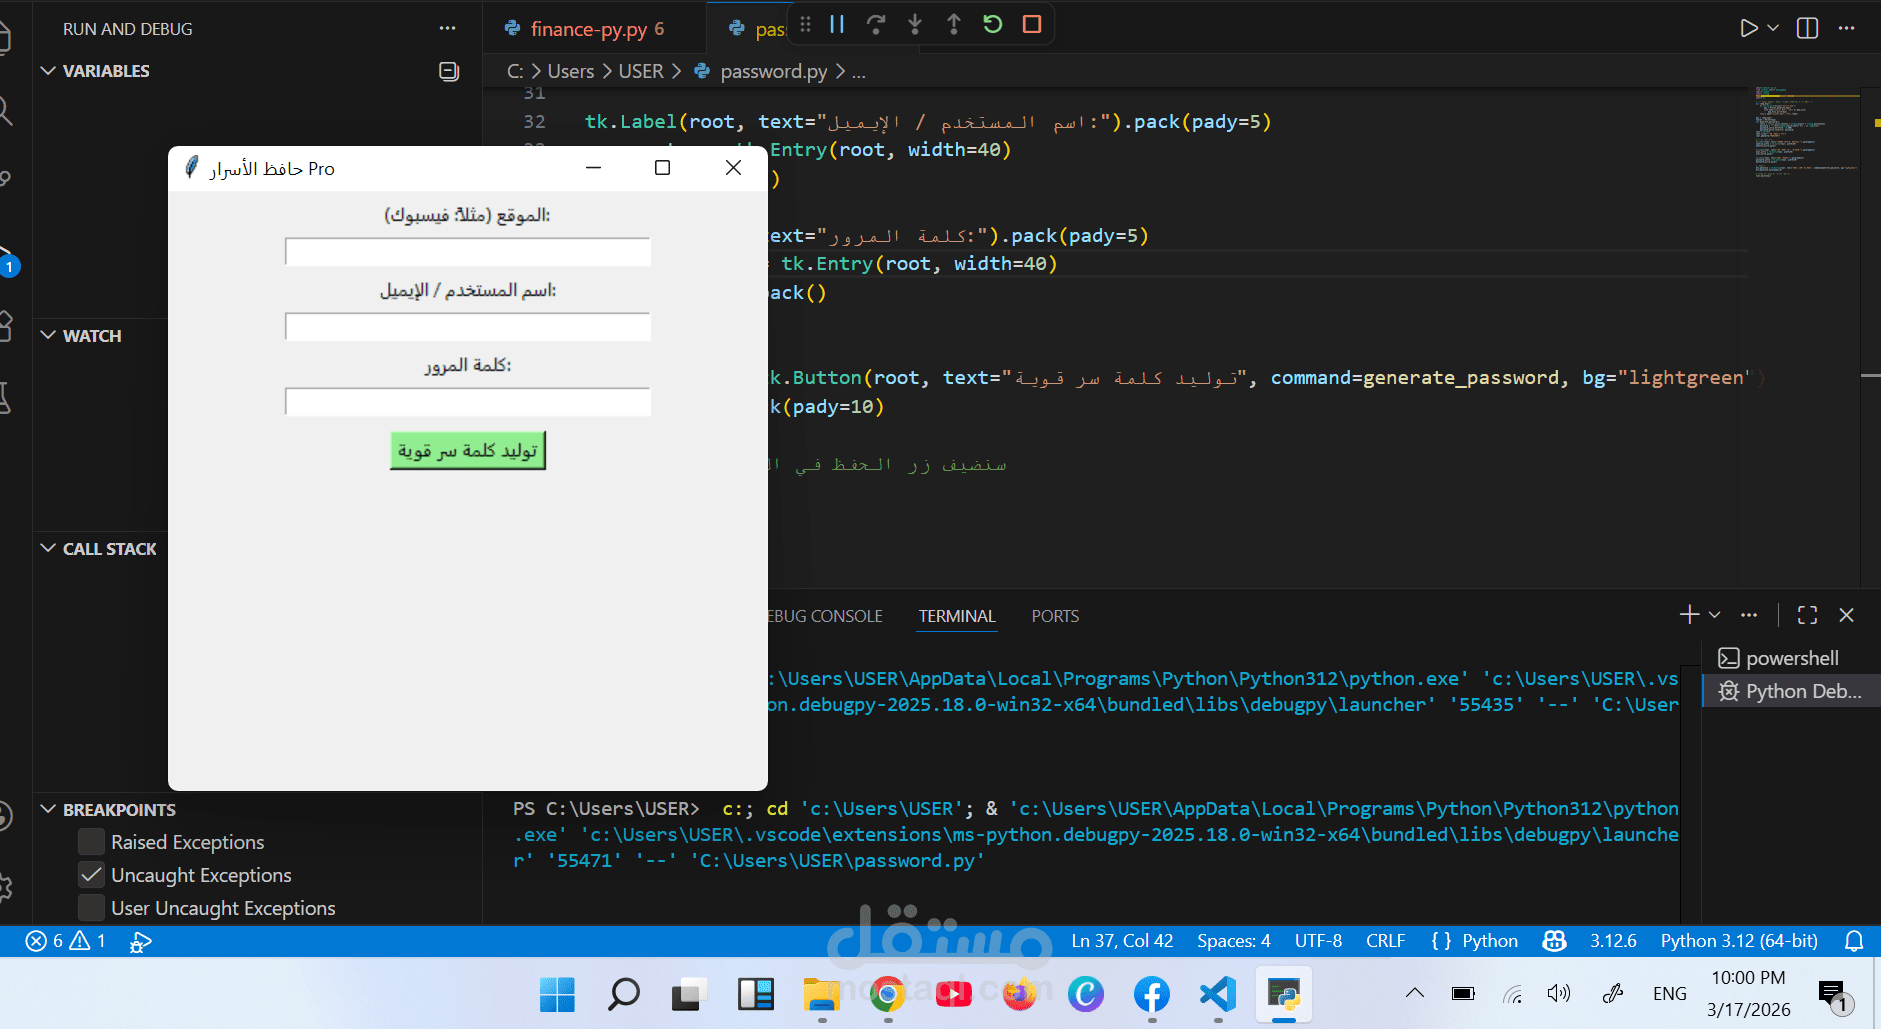Image resolution: width=1881 pixels, height=1029 pixels.
Task: Click the Step Into debug button
Action: pos(915,24)
